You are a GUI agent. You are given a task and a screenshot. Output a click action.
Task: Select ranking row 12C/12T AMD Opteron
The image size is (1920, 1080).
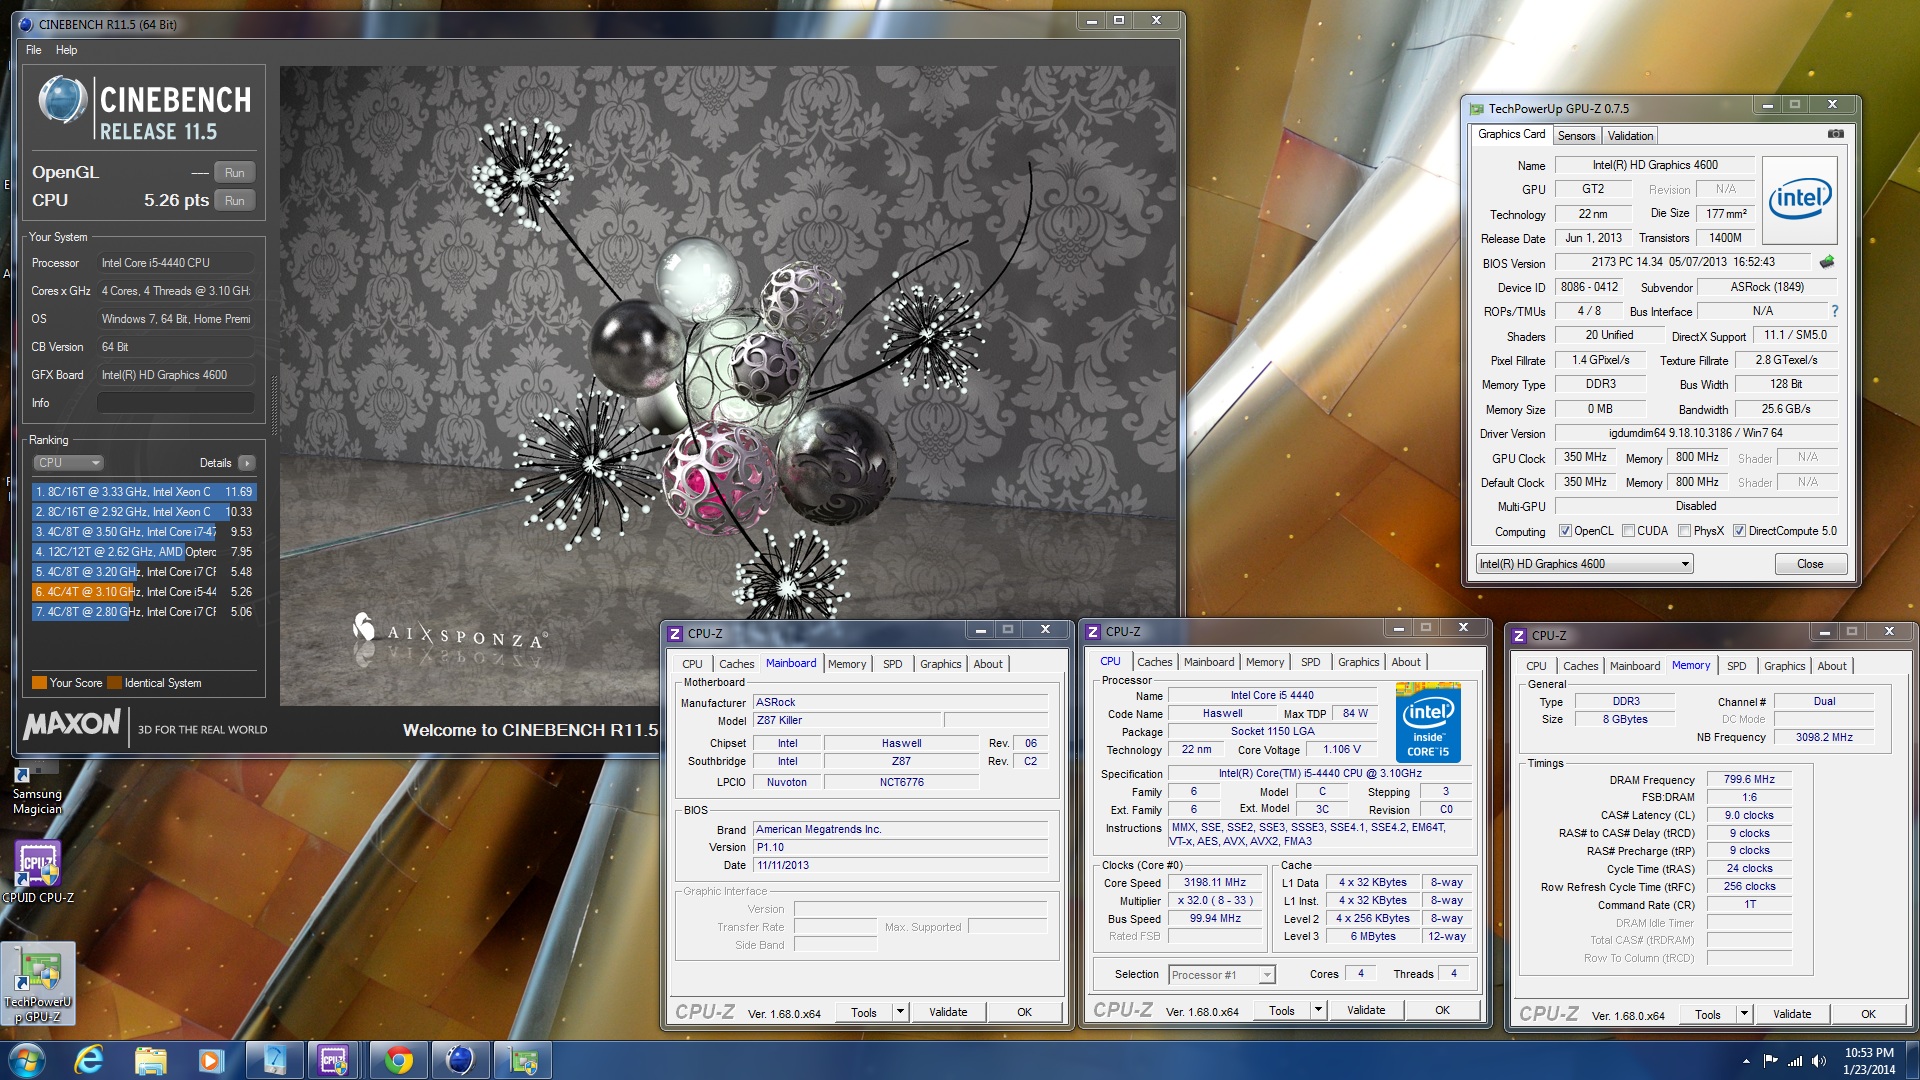click(x=144, y=552)
